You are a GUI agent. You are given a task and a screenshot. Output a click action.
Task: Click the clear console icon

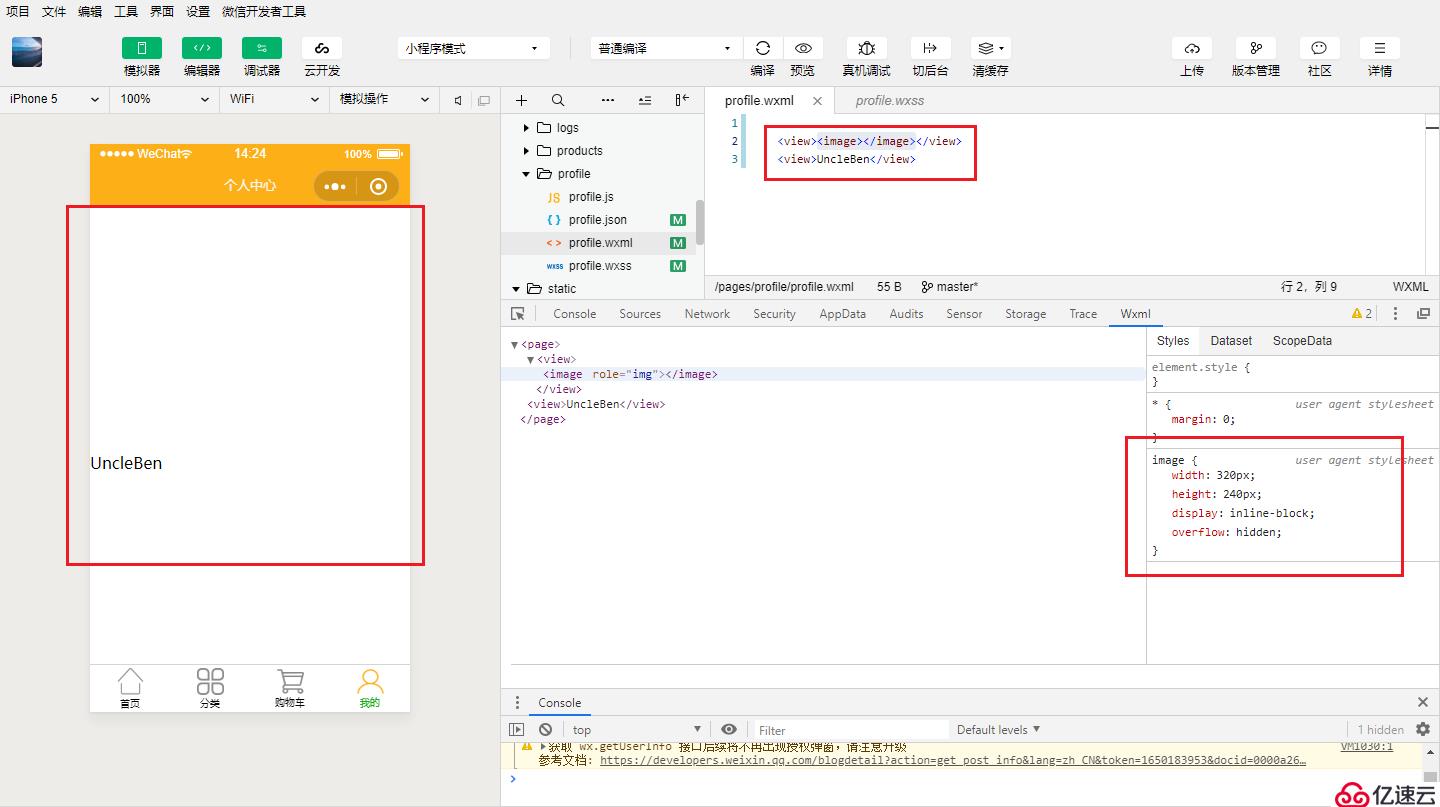pyautogui.click(x=546, y=730)
